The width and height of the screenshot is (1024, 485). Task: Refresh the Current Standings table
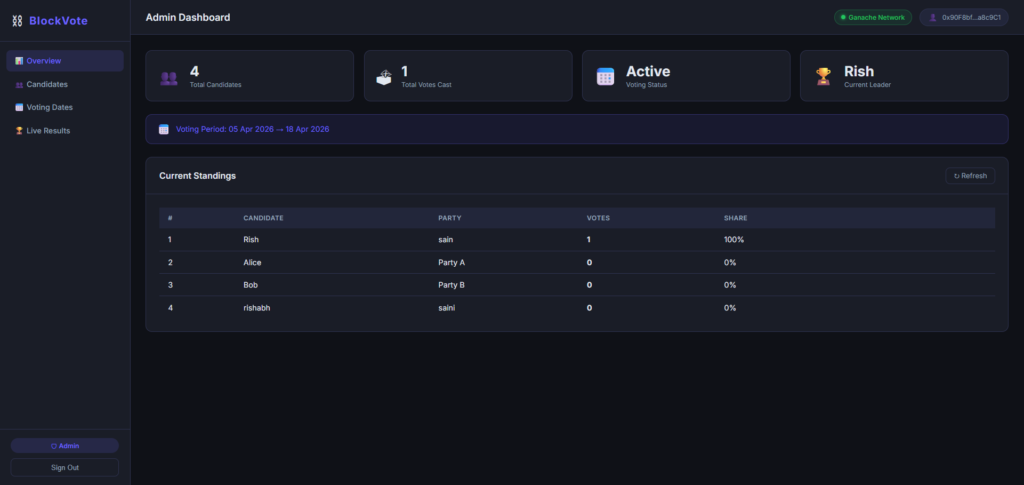[x=970, y=176]
